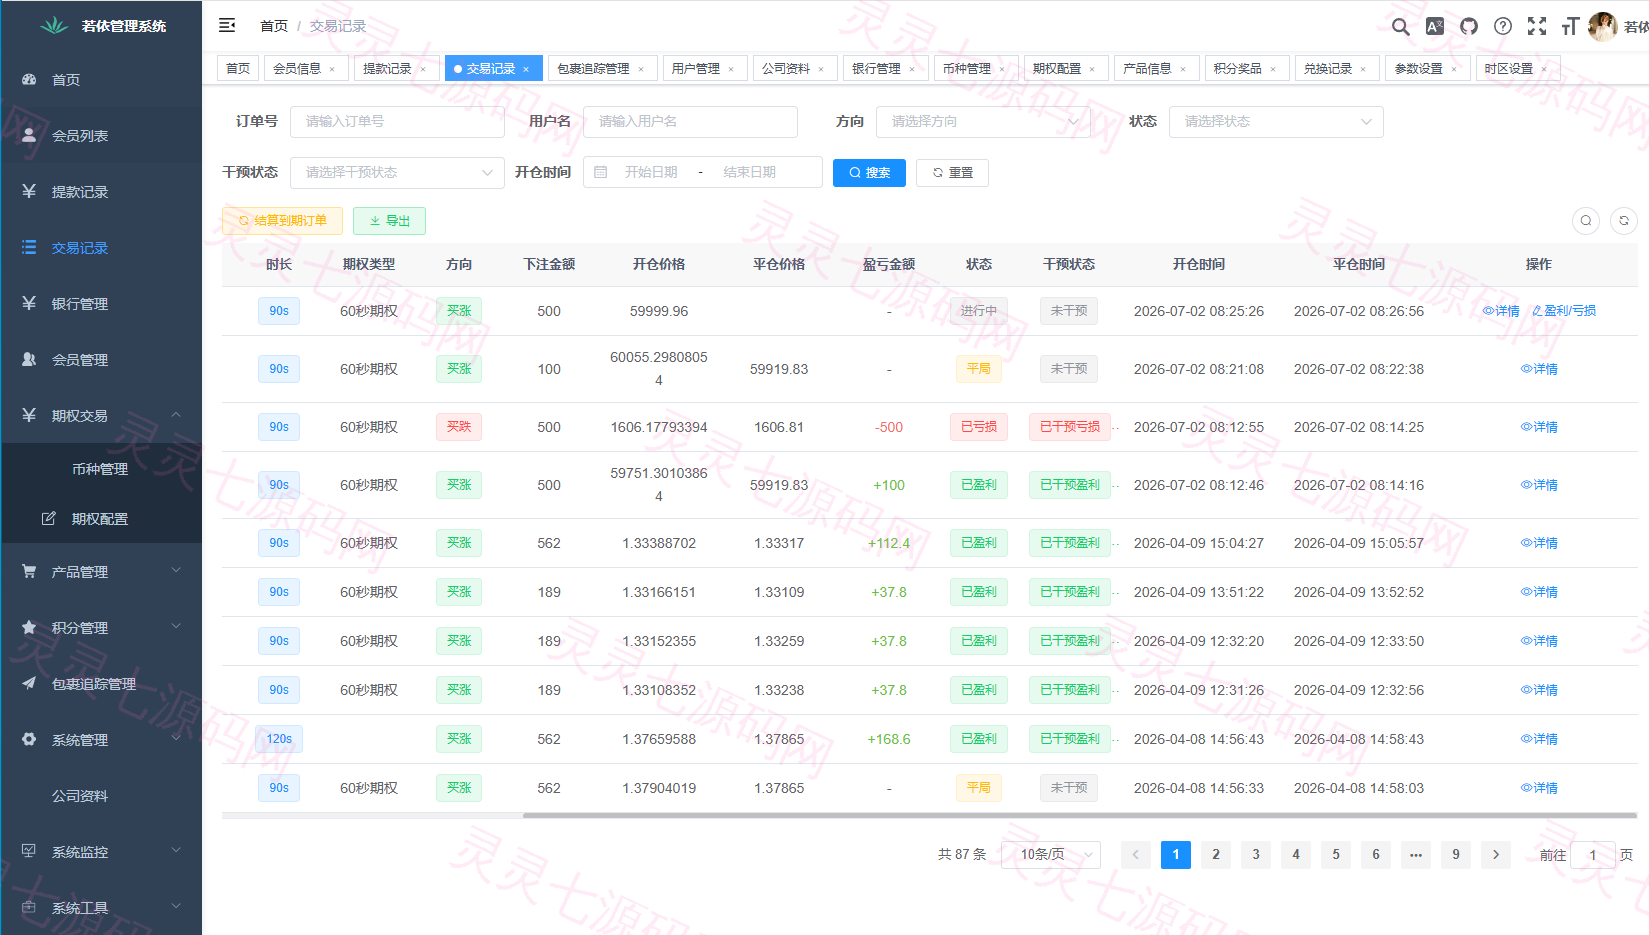This screenshot has height=935, width=1649.
Task: Click the 订单号 input field
Action: point(397,121)
